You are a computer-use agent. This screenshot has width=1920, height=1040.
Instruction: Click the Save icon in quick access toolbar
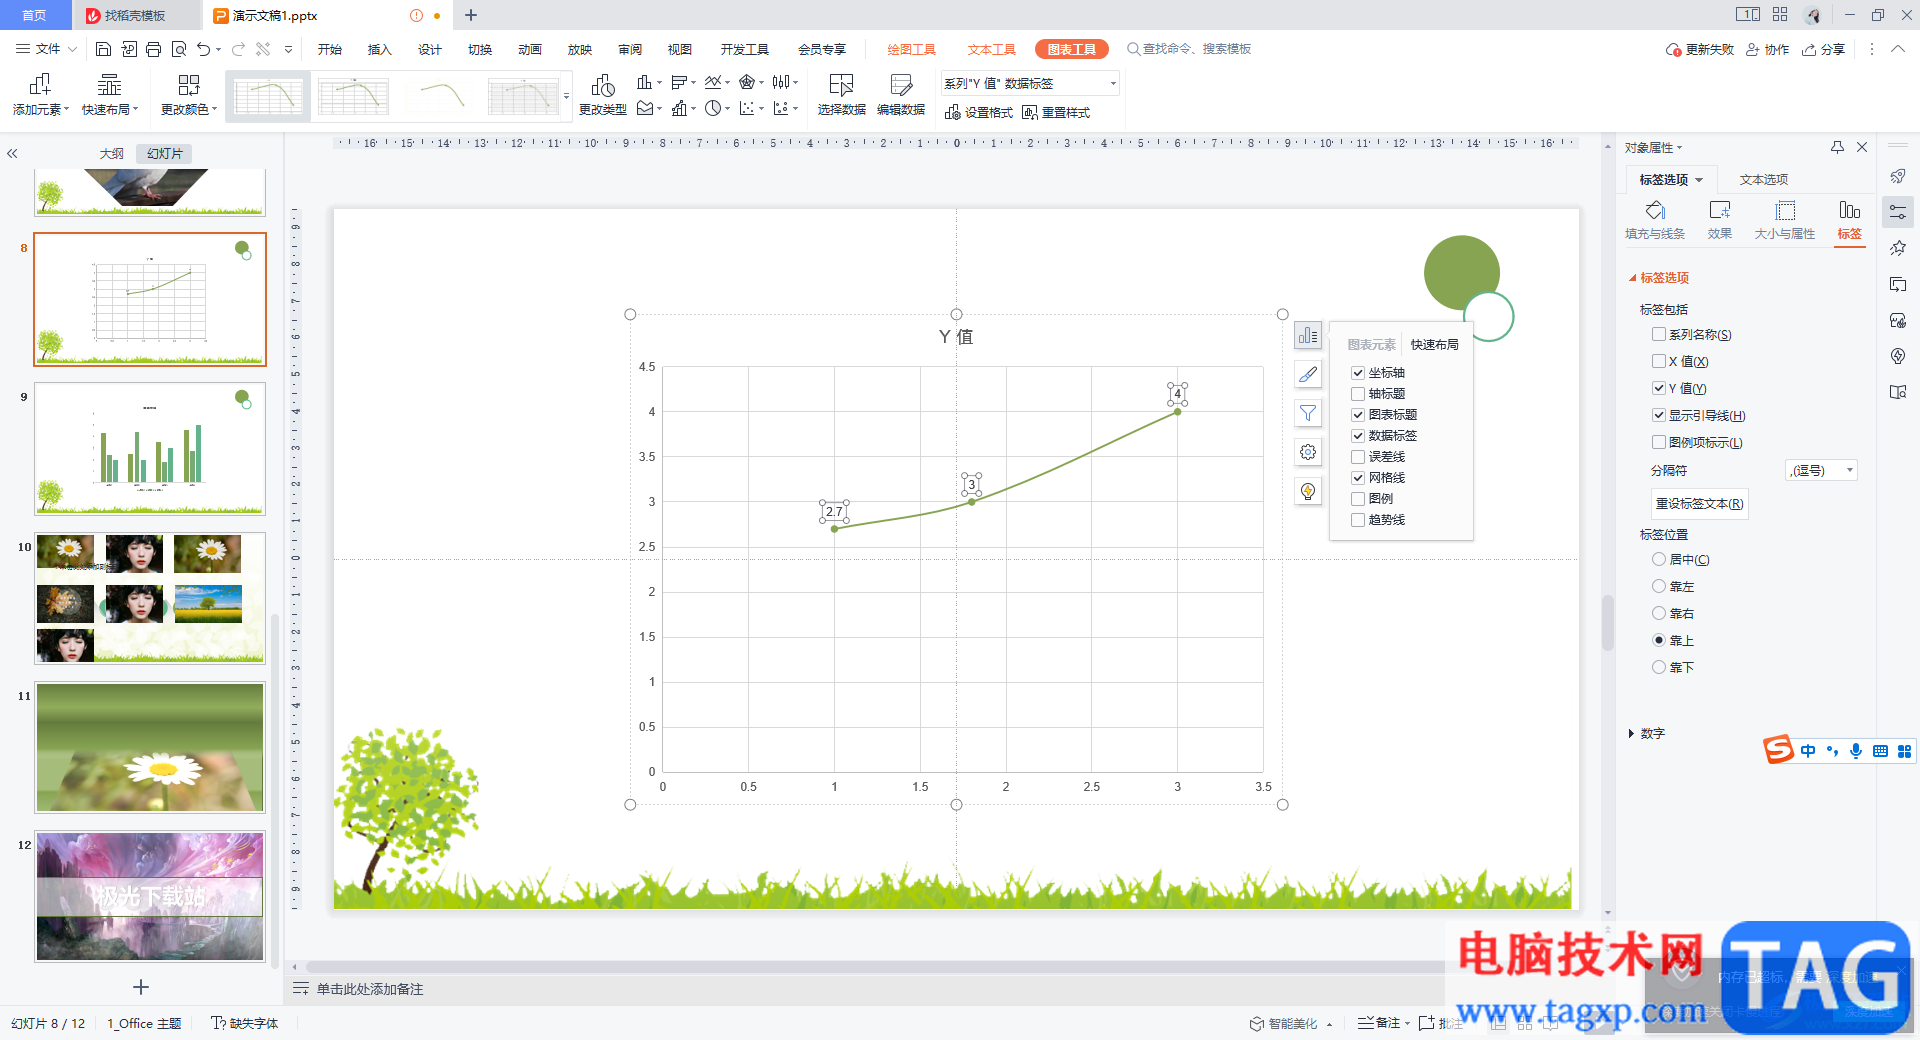103,49
